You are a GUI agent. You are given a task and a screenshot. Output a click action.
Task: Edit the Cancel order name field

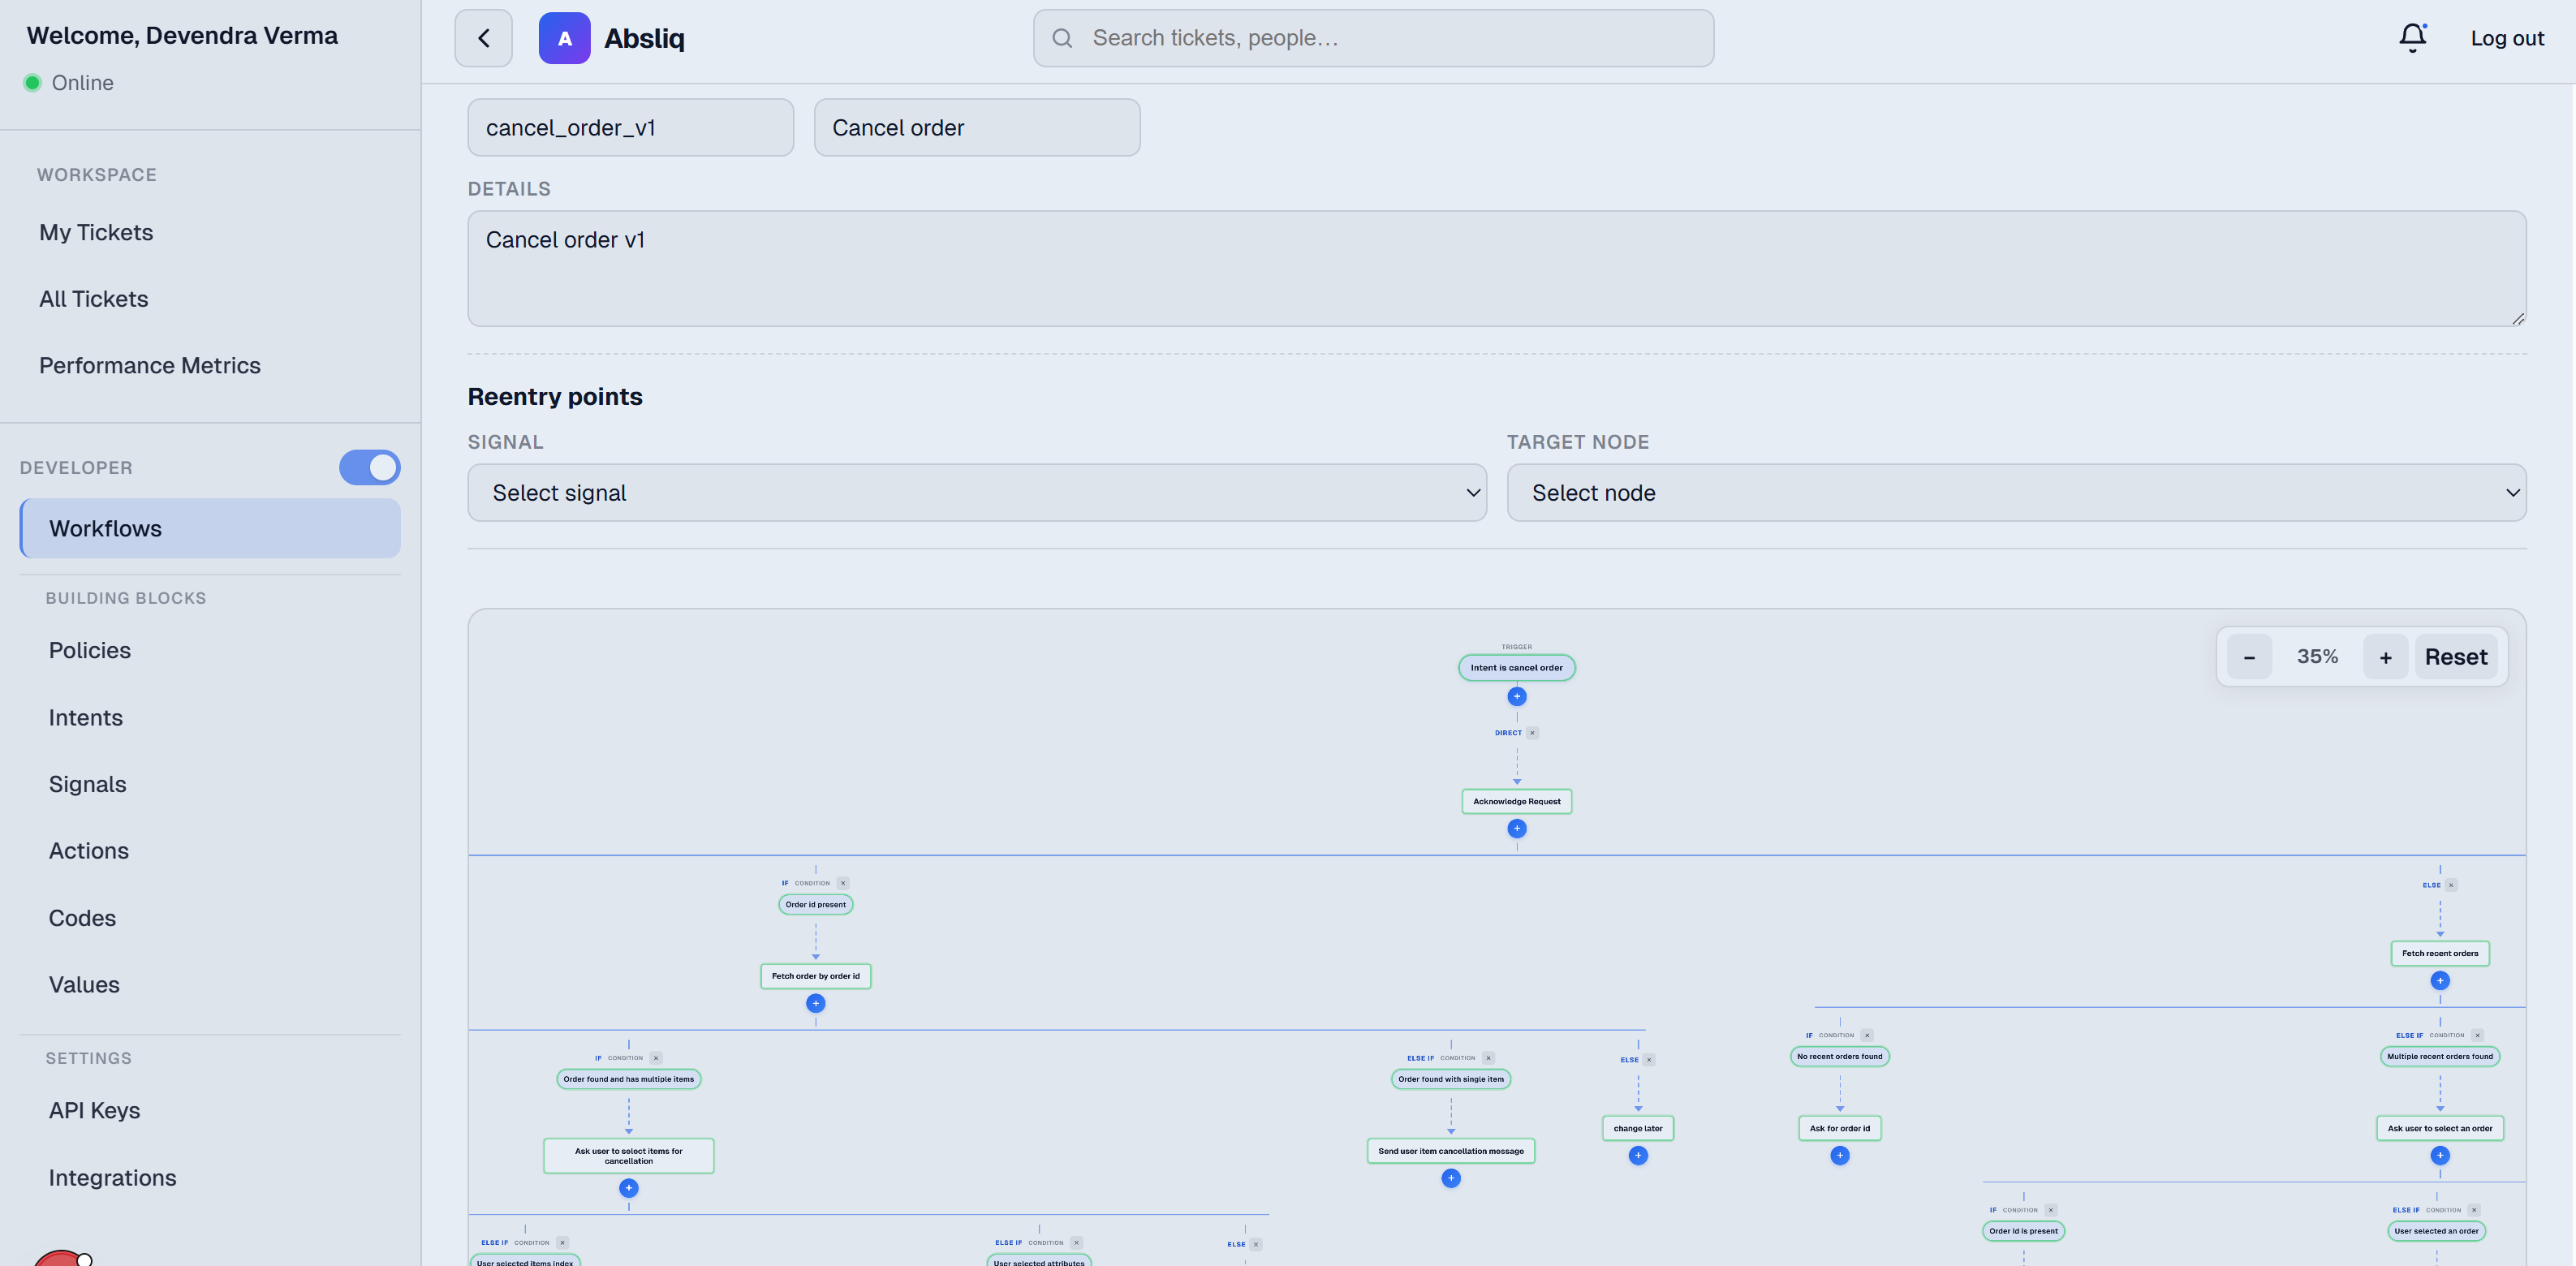click(977, 127)
